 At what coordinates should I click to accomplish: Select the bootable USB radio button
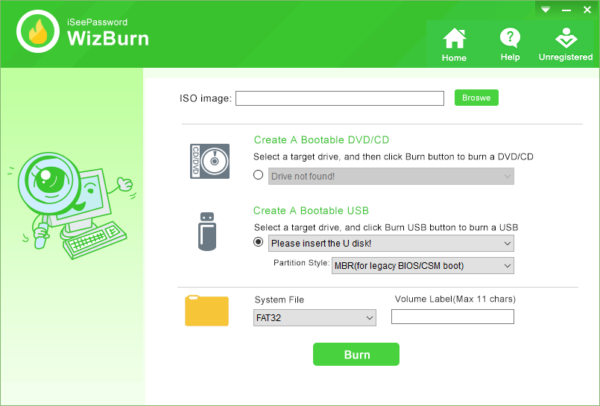tap(258, 242)
